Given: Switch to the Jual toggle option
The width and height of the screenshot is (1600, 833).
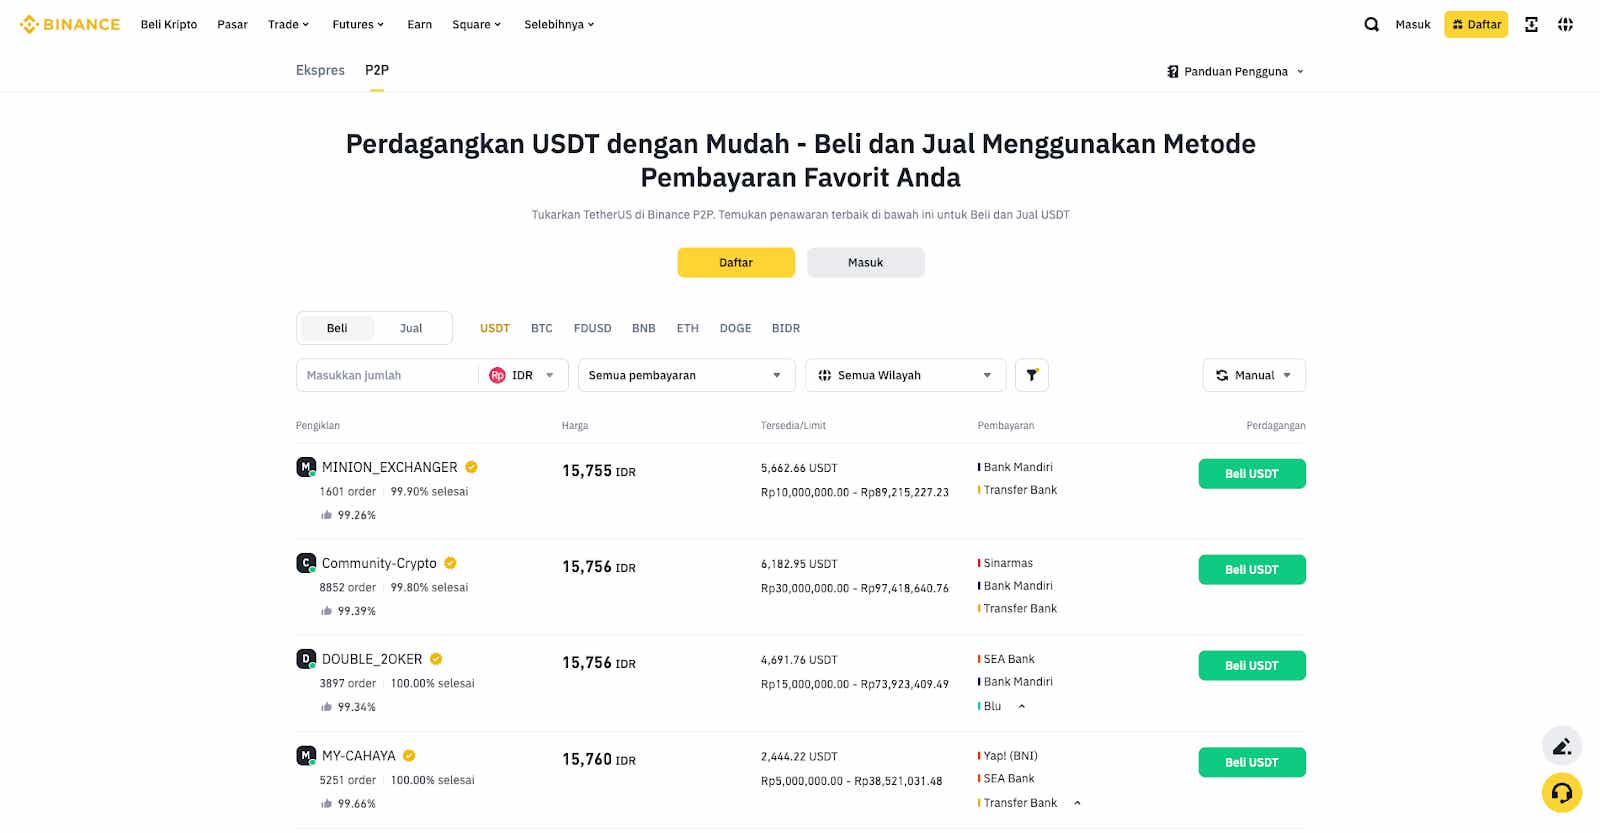Looking at the screenshot, I should [411, 328].
